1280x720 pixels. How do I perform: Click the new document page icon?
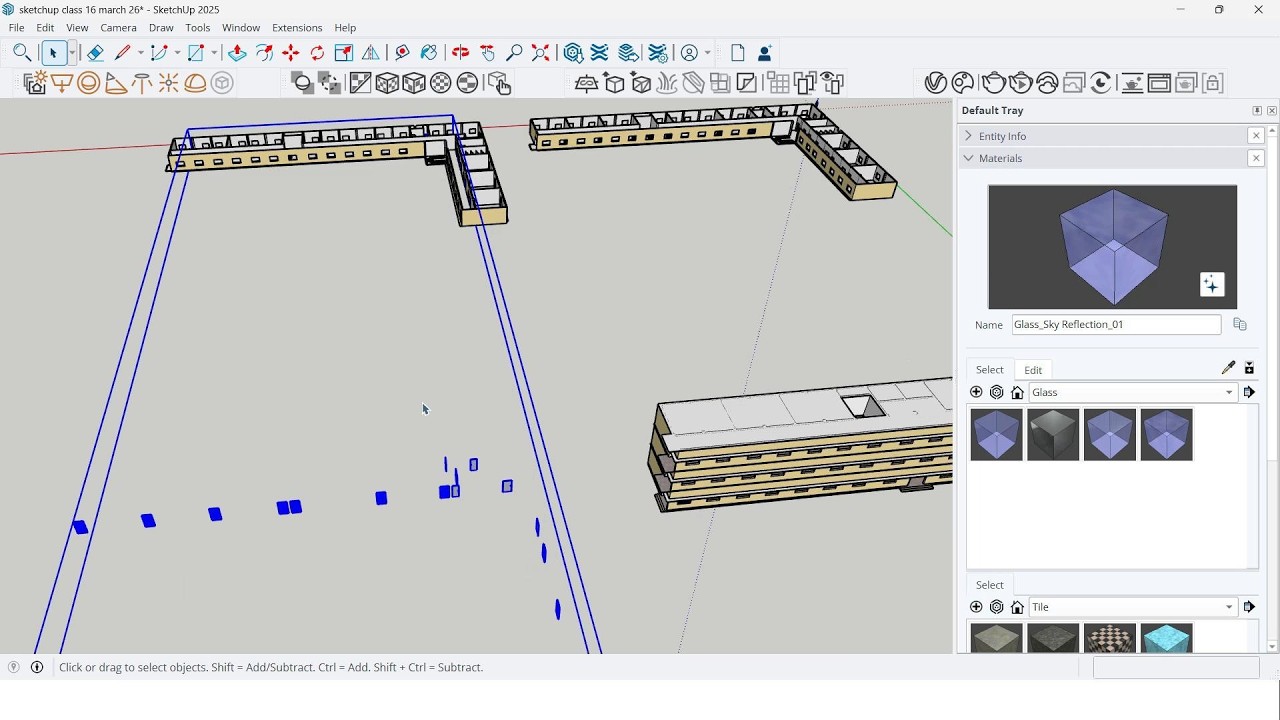pyautogui.click(x=738, y=53)
